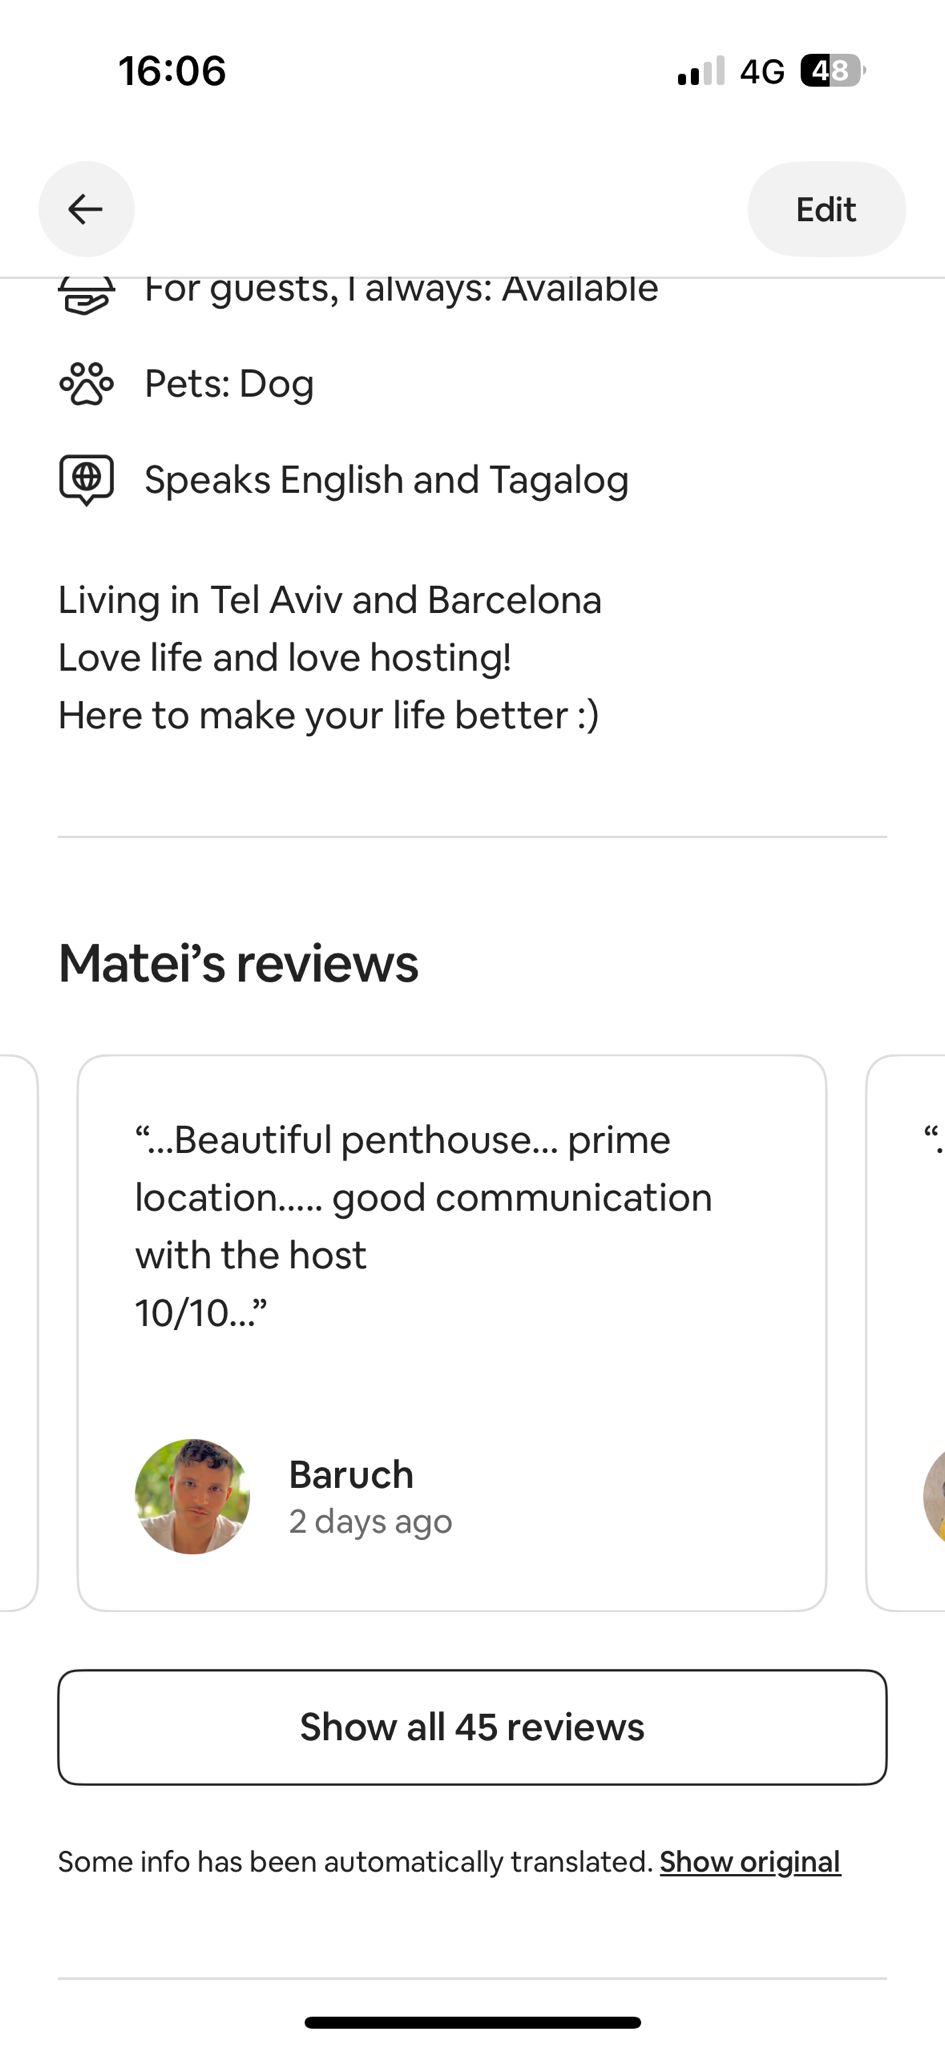
Task: Tap the paw icon next to Pets
Action: click(x=87, y=384)
